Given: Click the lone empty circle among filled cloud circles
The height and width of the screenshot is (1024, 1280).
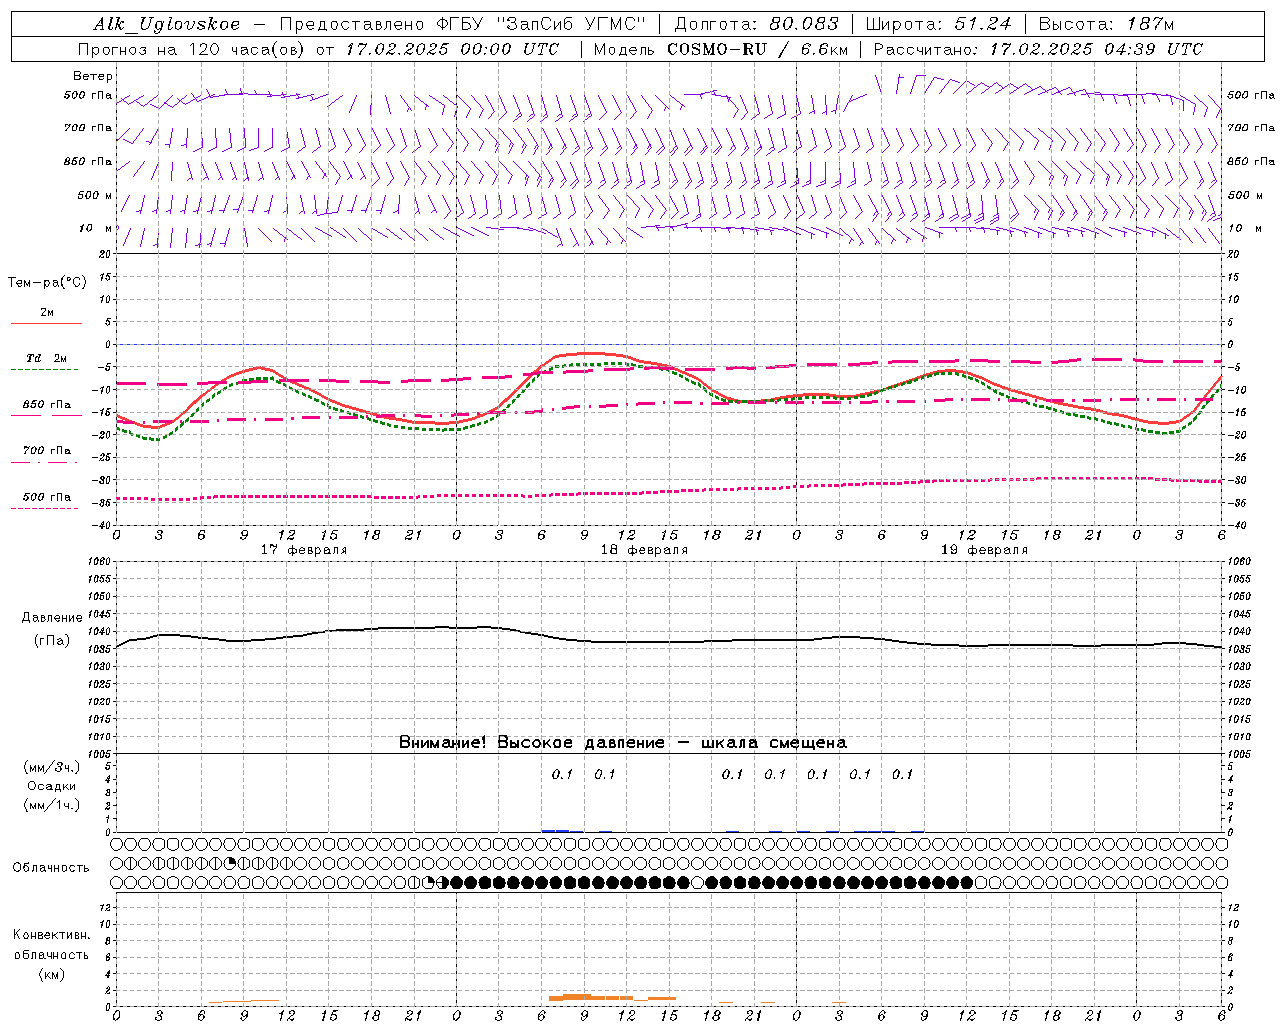Looking at the screenshot, I should click(697, 883).
